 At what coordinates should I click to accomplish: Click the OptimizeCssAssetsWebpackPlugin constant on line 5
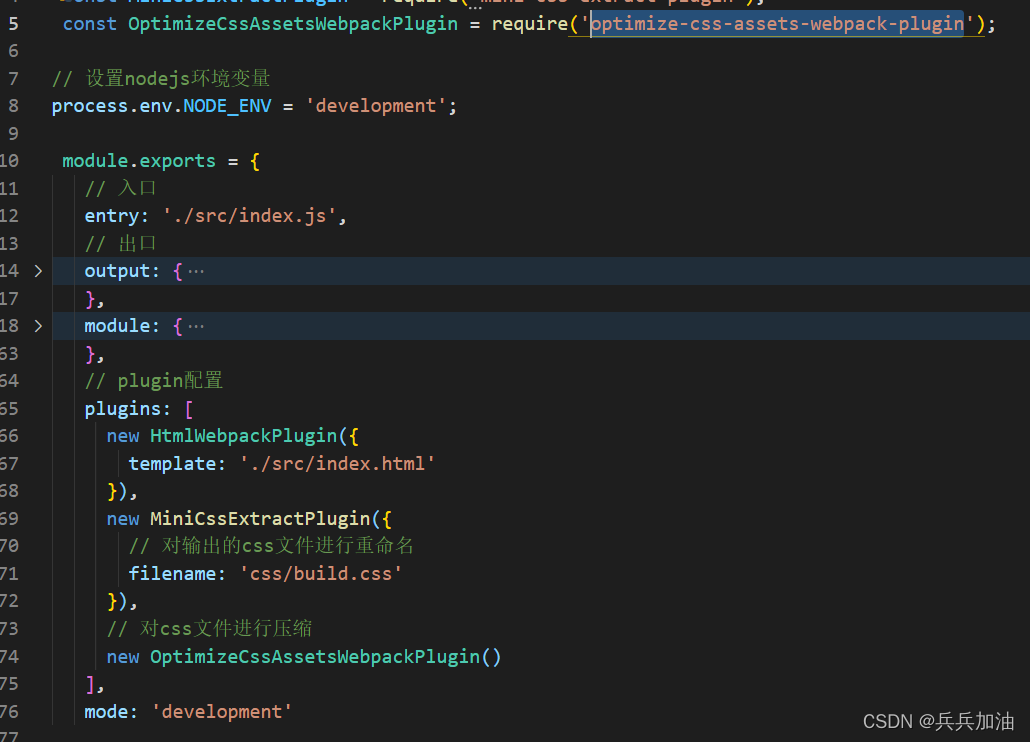point(293,24)
